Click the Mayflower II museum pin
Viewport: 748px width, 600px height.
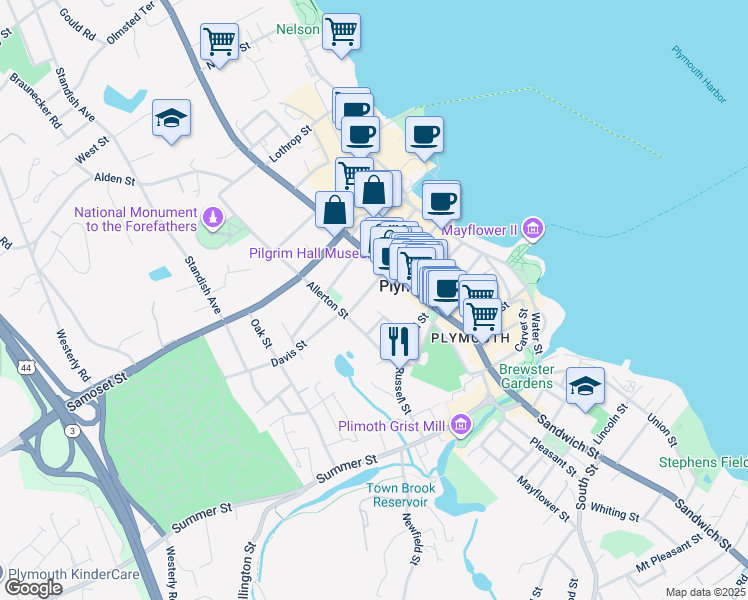click(x=533, y=229)
